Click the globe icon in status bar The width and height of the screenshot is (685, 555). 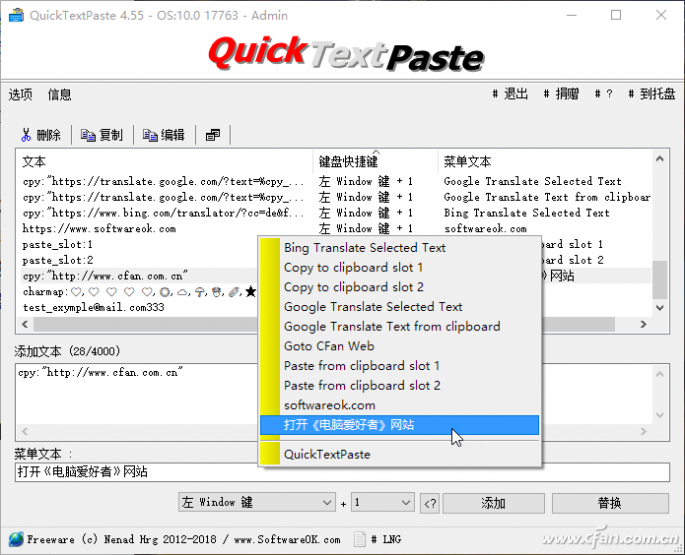point(16,539)
